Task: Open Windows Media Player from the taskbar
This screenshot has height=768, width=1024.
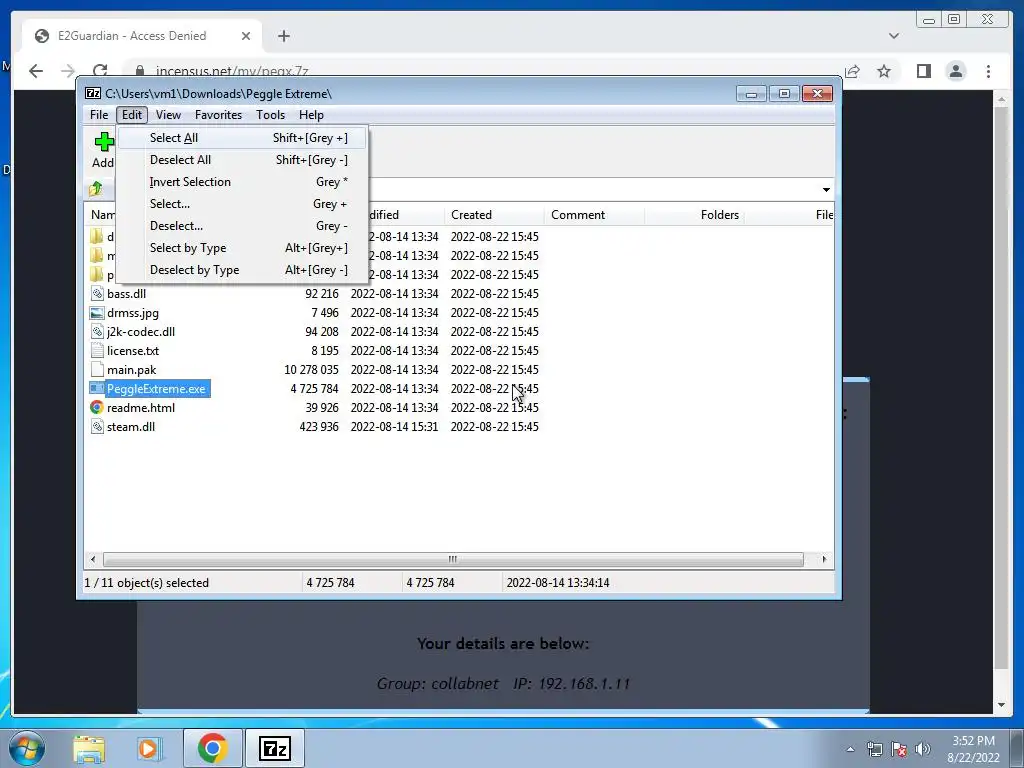Action: click(x=149, y=748)
